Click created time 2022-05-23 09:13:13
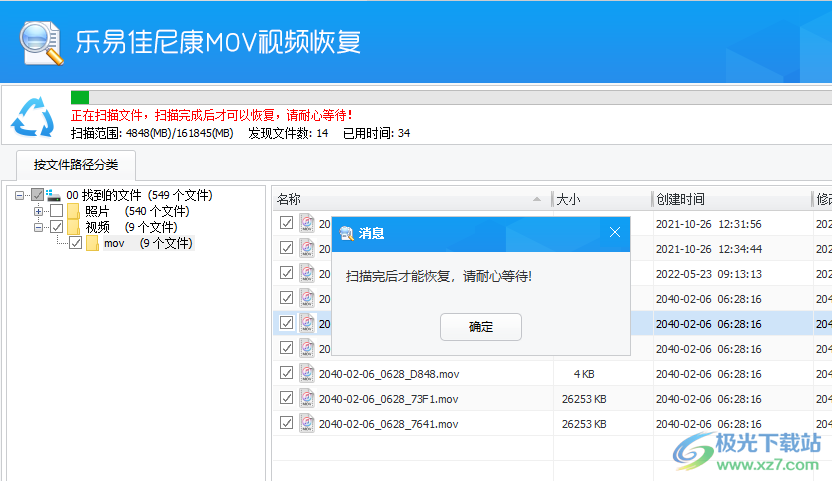 click(708, 274)
